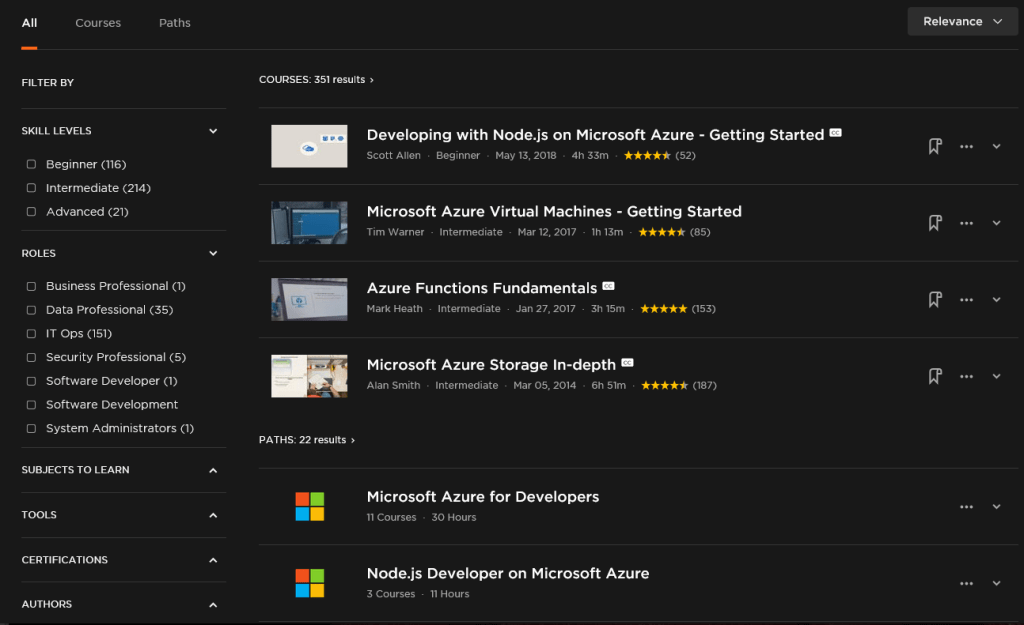Bookmark the Azure Functions Fundamentals course

tap(935, 299)
